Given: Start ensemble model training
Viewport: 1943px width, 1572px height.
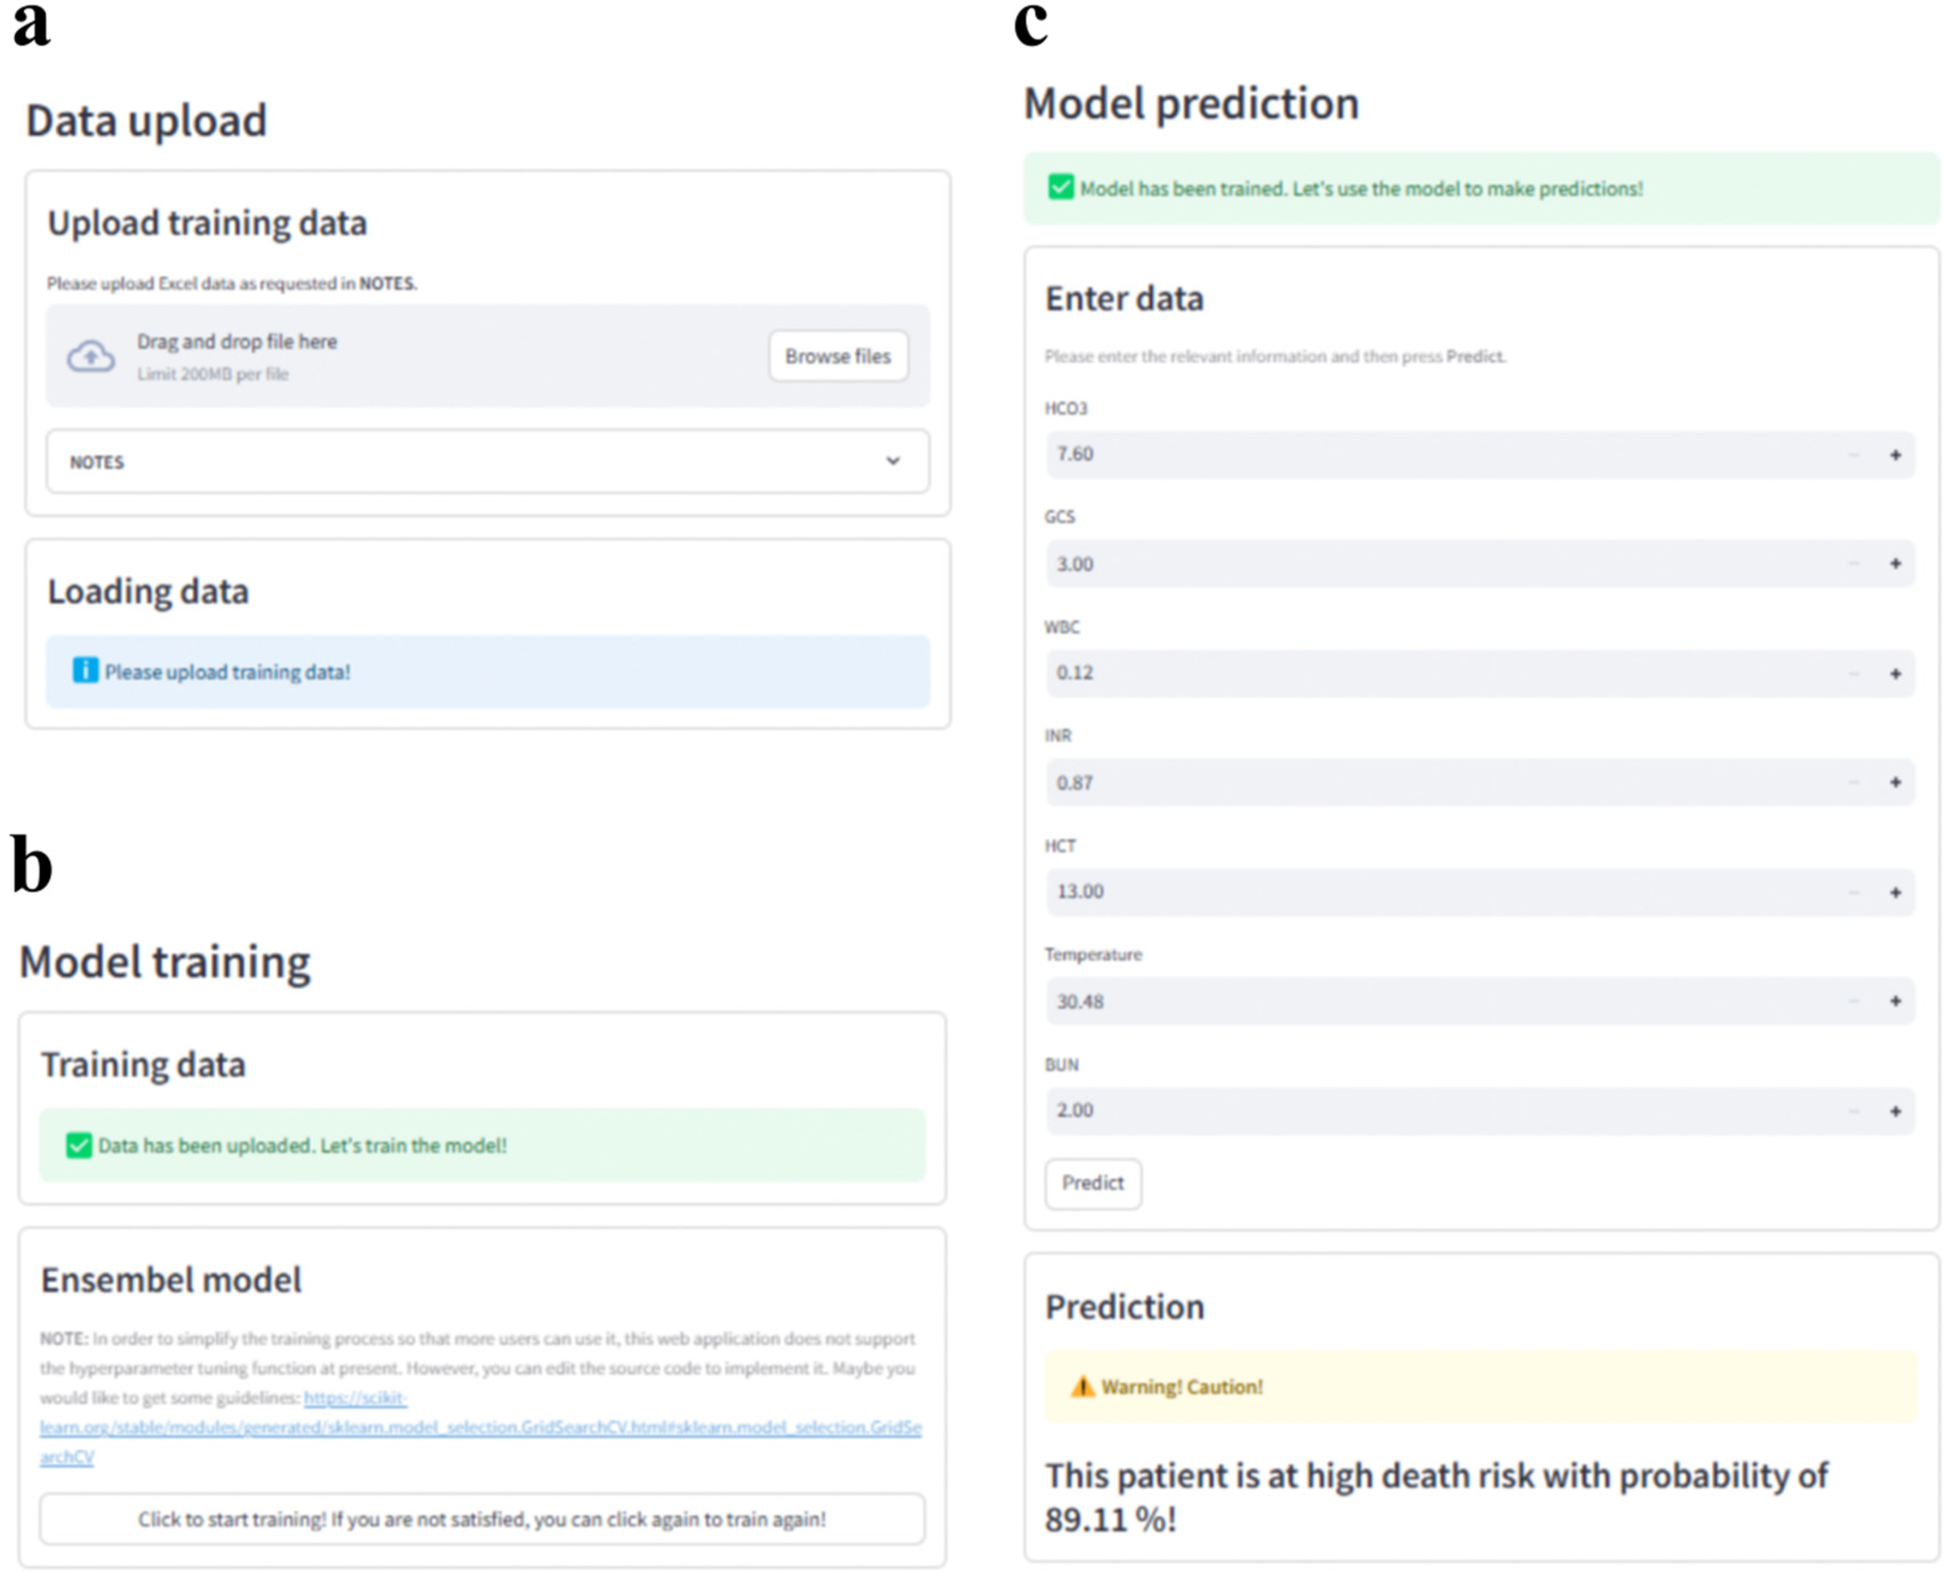Looking at the screenshot, I should click(481, 1519).
